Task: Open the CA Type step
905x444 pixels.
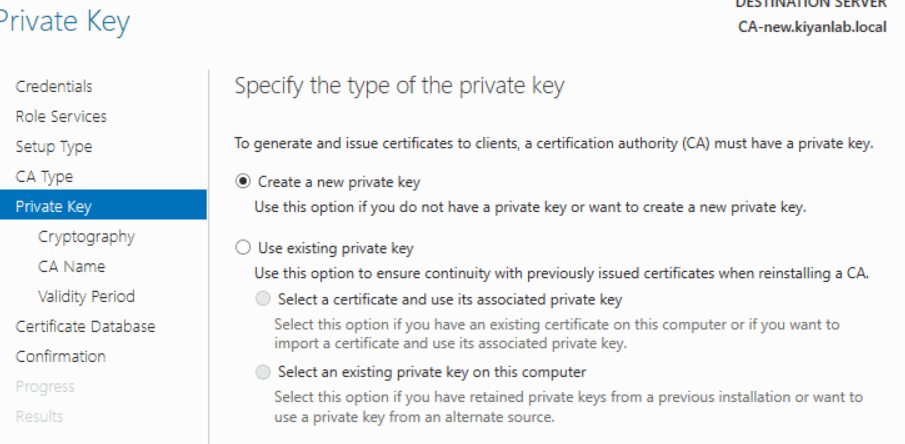Action: (44, 176)
